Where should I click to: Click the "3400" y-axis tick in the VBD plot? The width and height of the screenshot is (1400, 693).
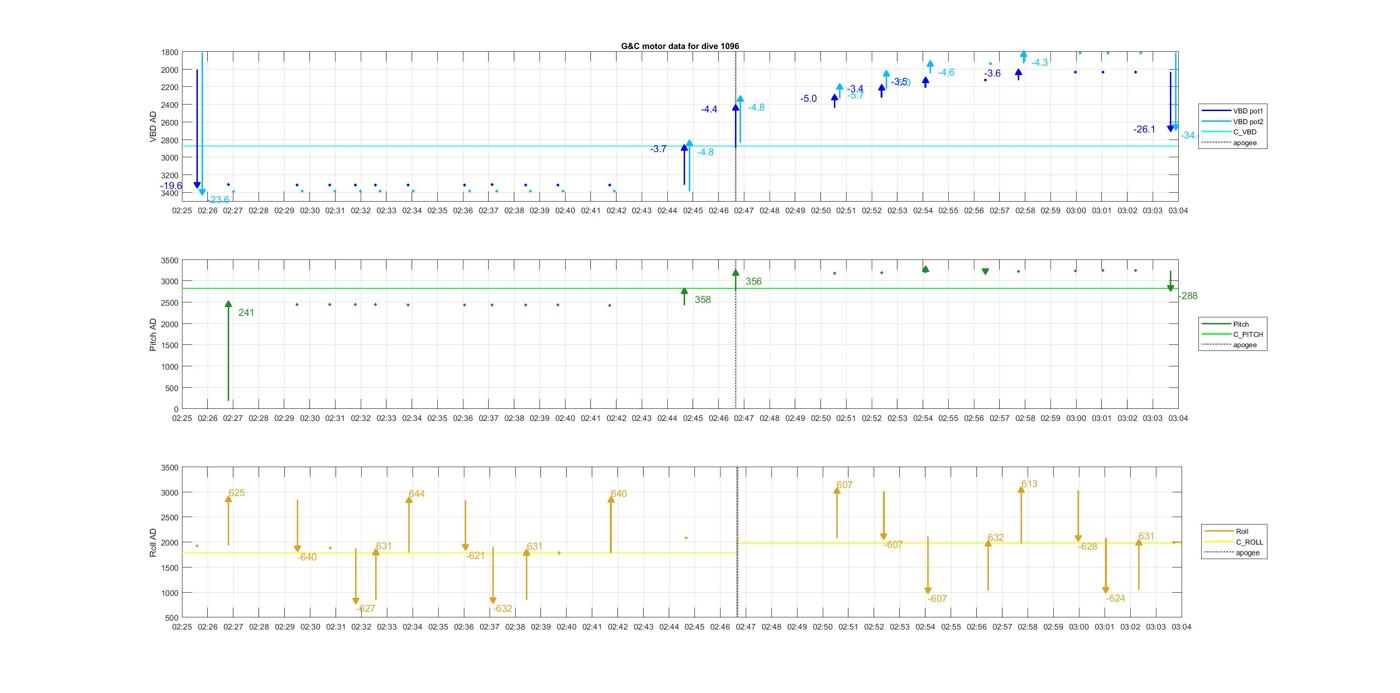[x=170, y=192]
